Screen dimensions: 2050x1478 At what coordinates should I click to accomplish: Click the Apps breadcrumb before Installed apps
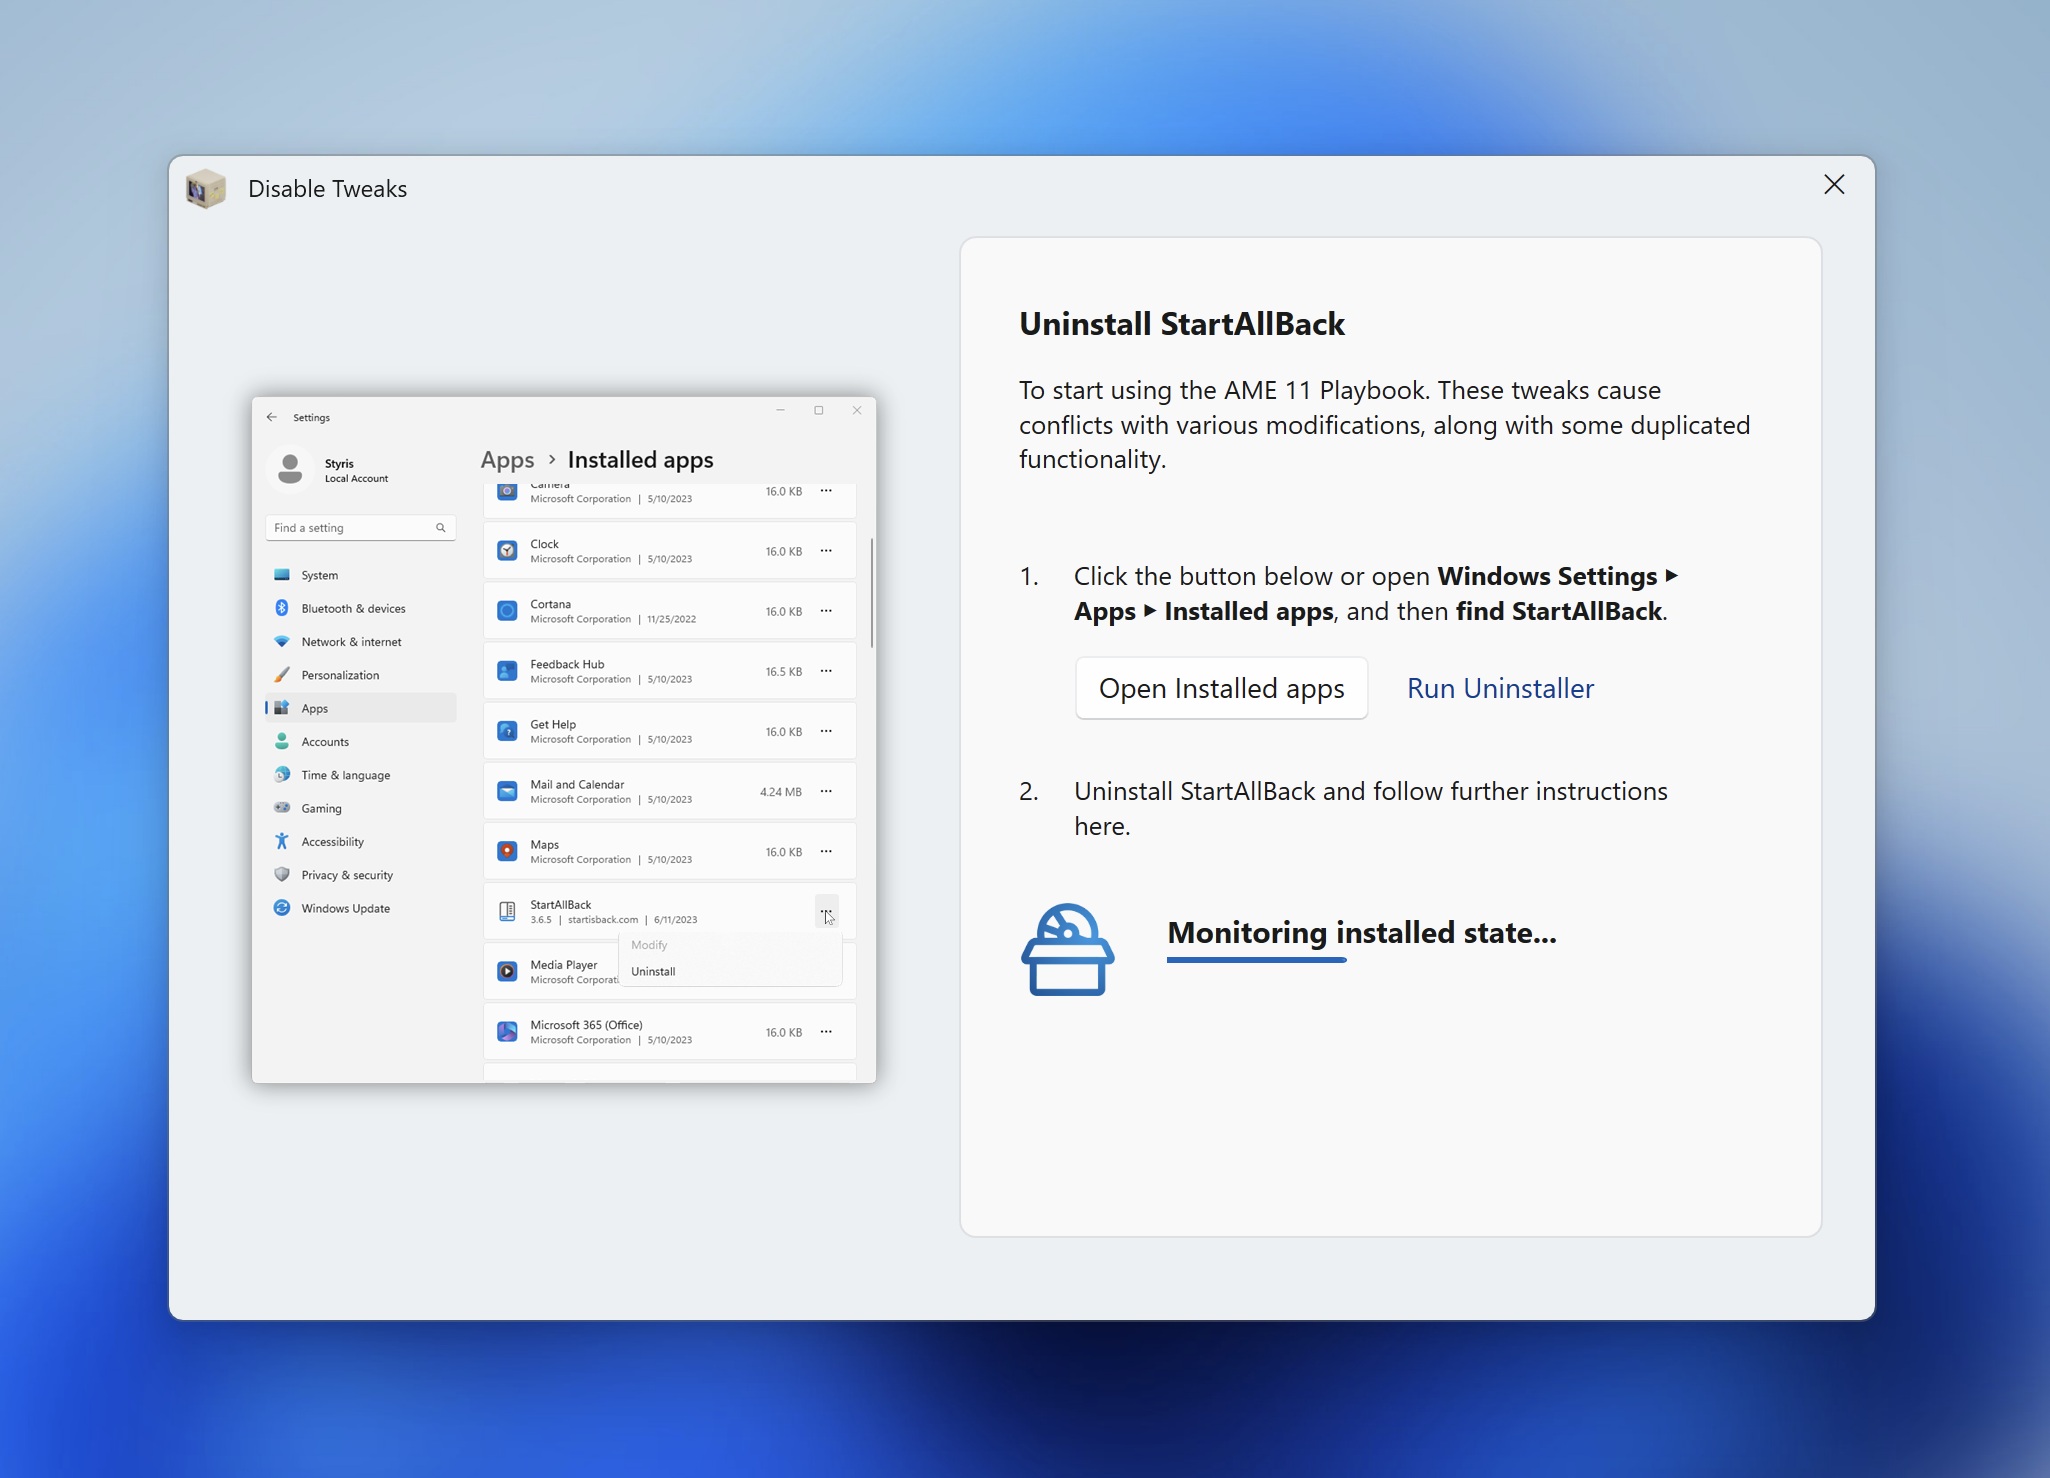tap(507, 460)
